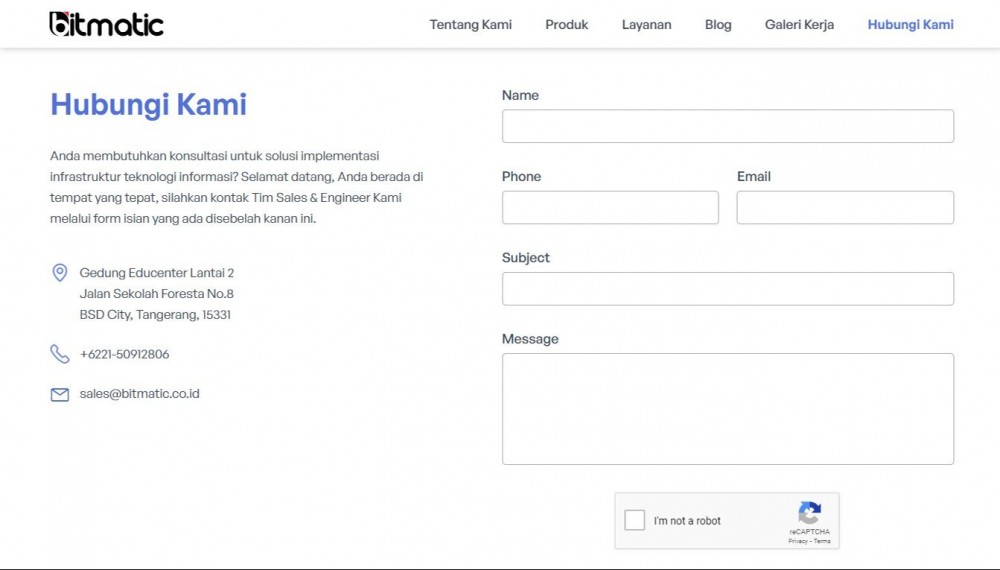Click the sales@bitmatic.co.id email address
Image resolution: width=1000 pixels, height=570 pixels.
tap(140, 393)
